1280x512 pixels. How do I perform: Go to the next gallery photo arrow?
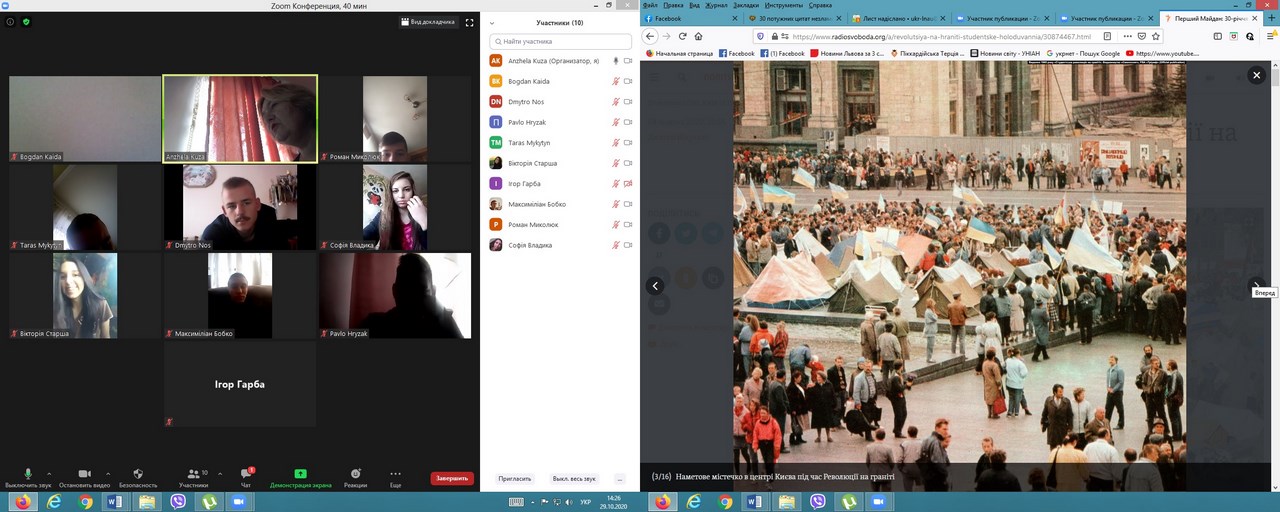pyautogui.click(x=1256, y=285)
